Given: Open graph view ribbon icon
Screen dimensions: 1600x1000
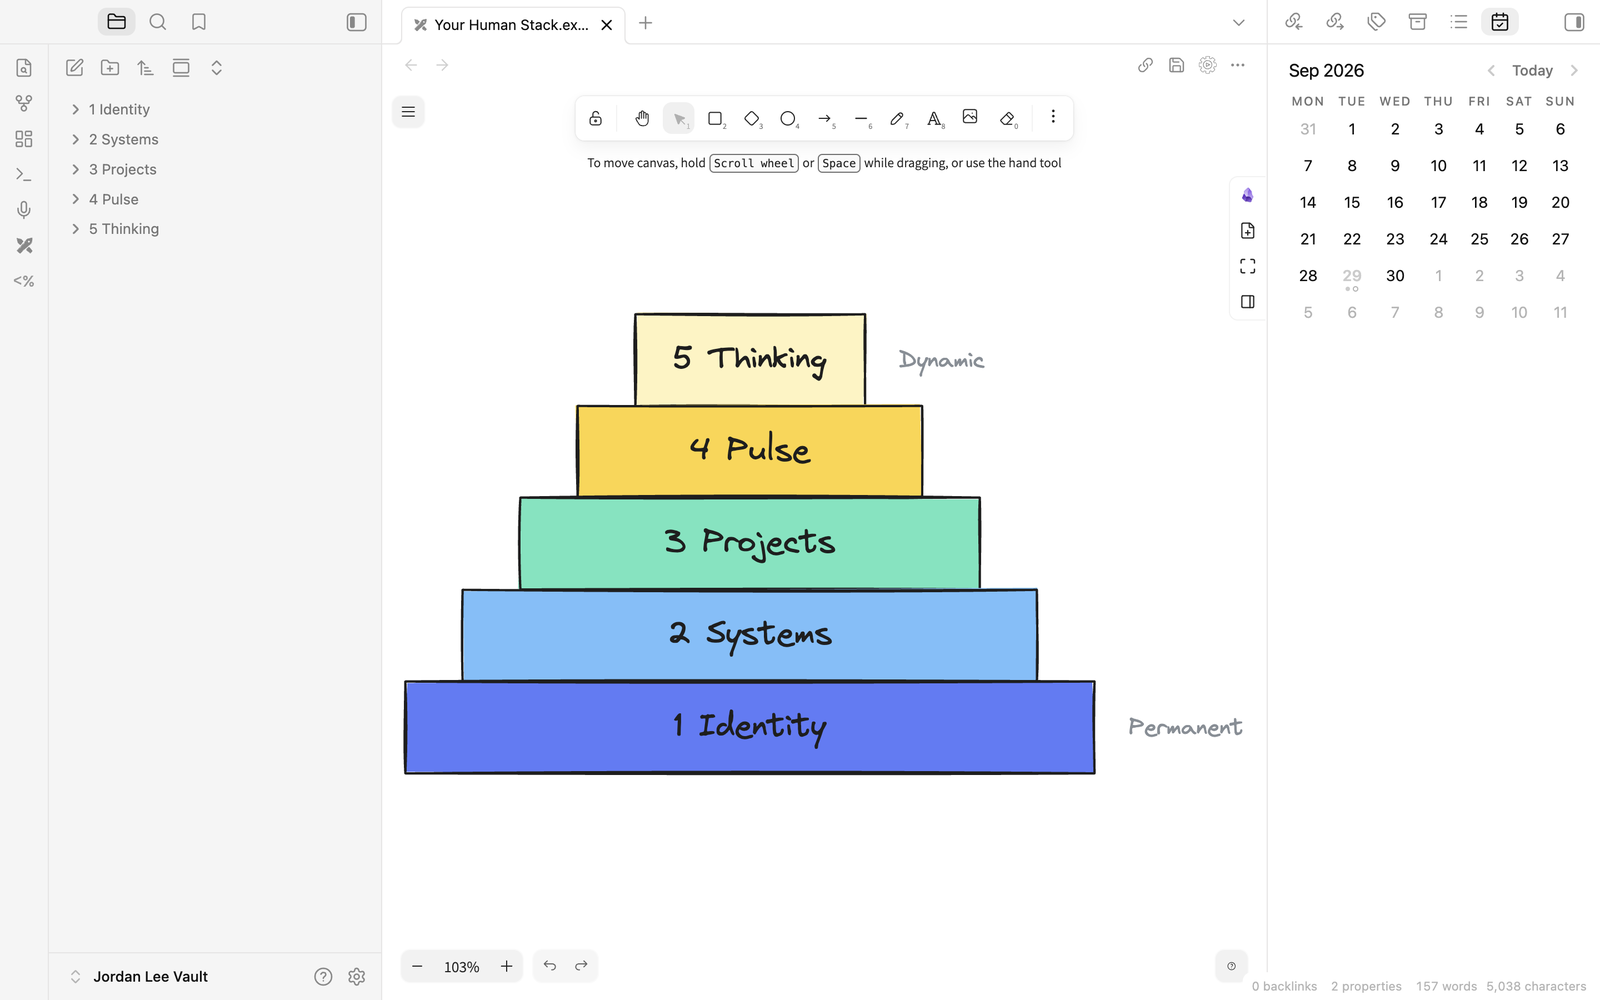Looking at the screenshot, I should coord(24,103).
